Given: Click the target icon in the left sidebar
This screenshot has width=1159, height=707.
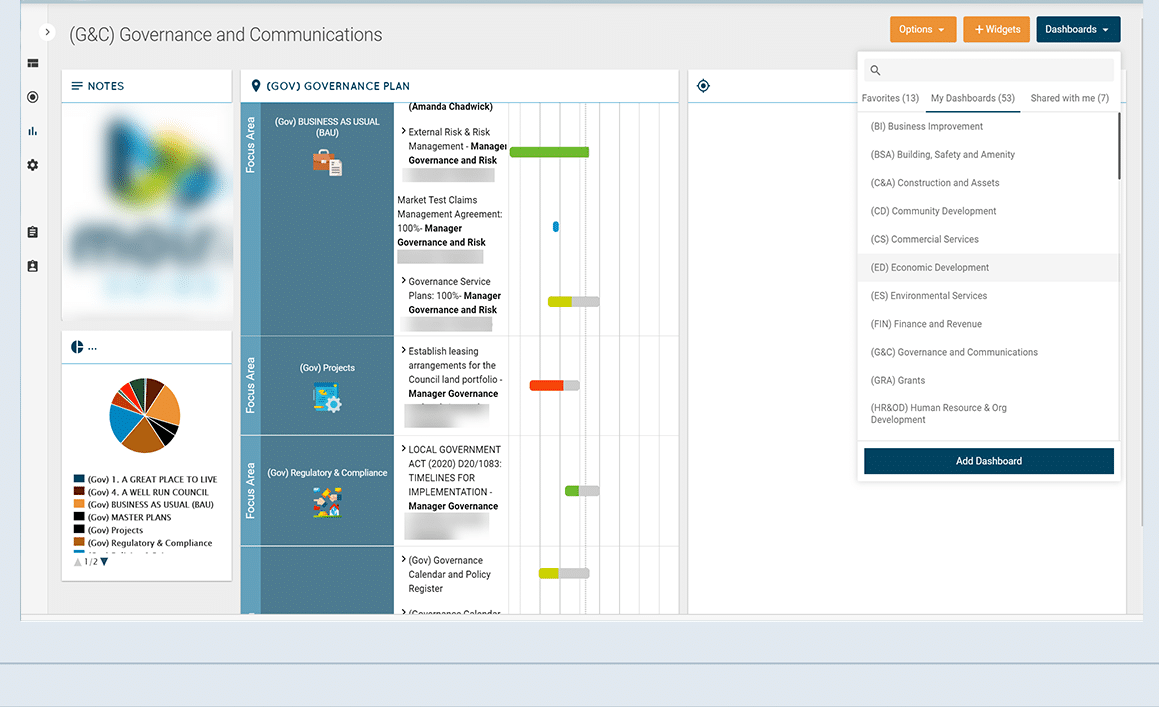Looking at the screenshot, I should pos(32,97).
